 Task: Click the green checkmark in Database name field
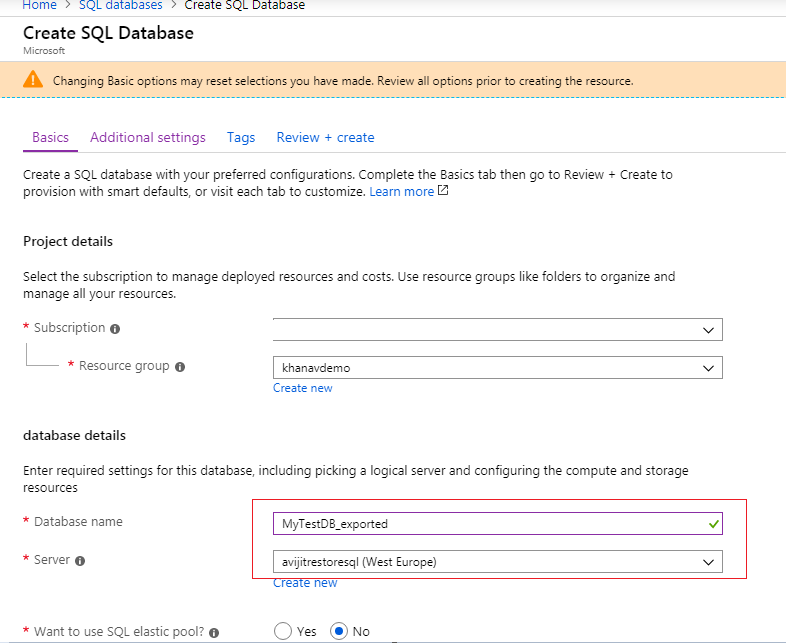click(x=711, y=523)
